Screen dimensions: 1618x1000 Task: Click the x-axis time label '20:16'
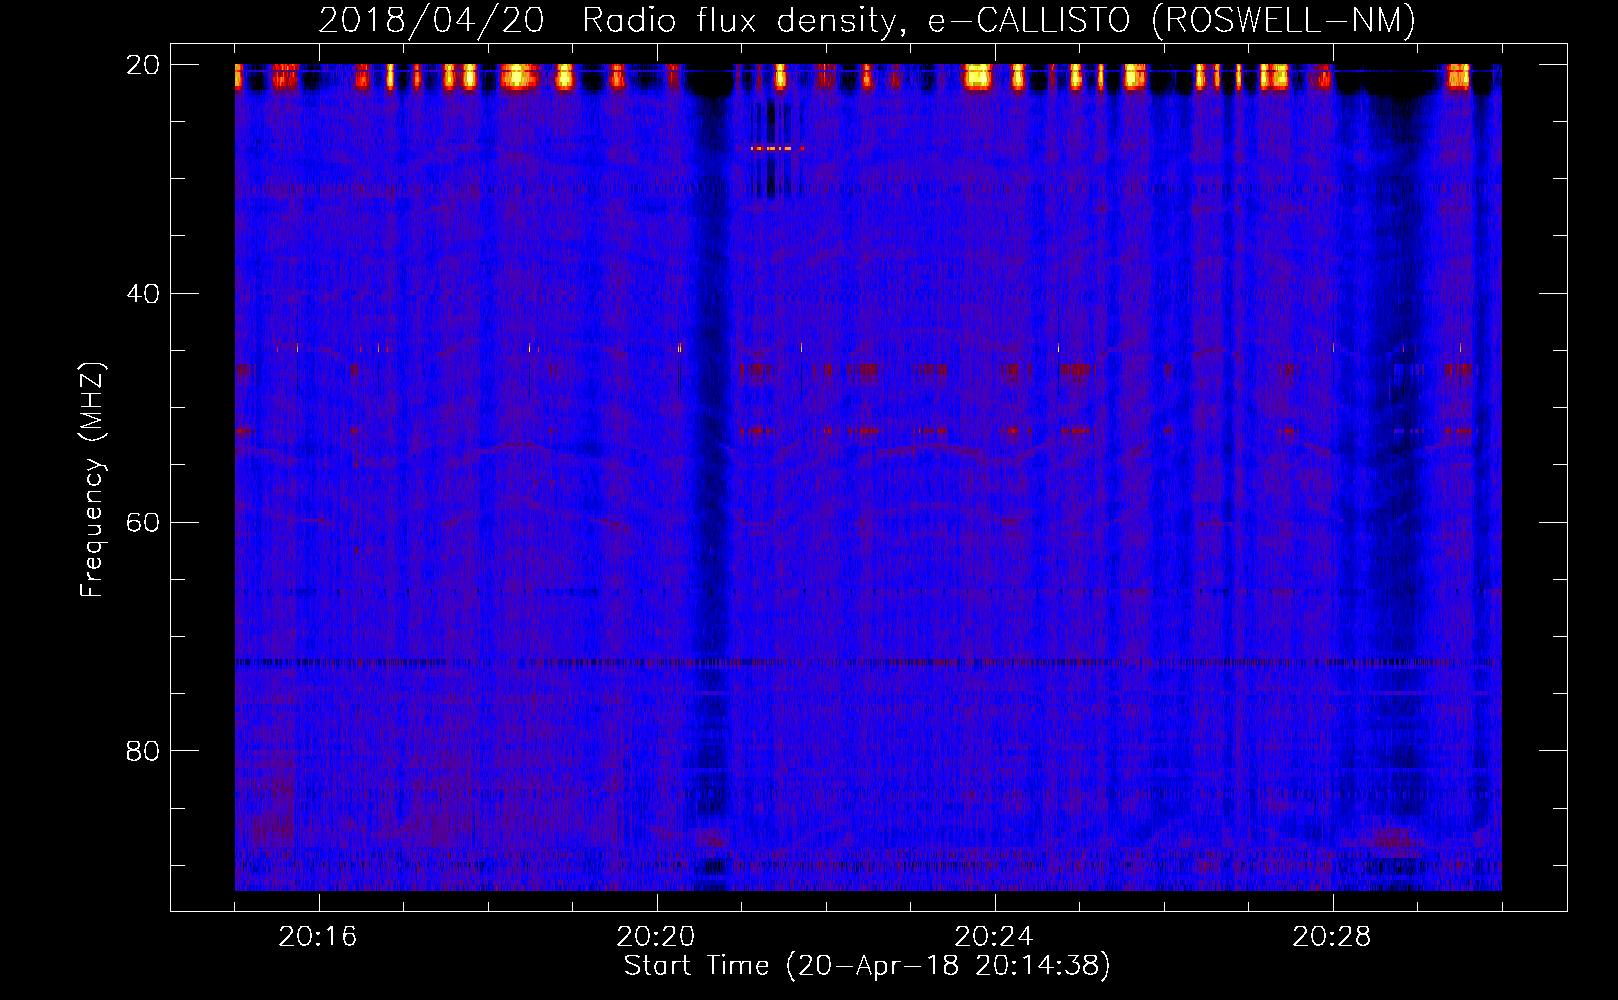pos(318,937)
